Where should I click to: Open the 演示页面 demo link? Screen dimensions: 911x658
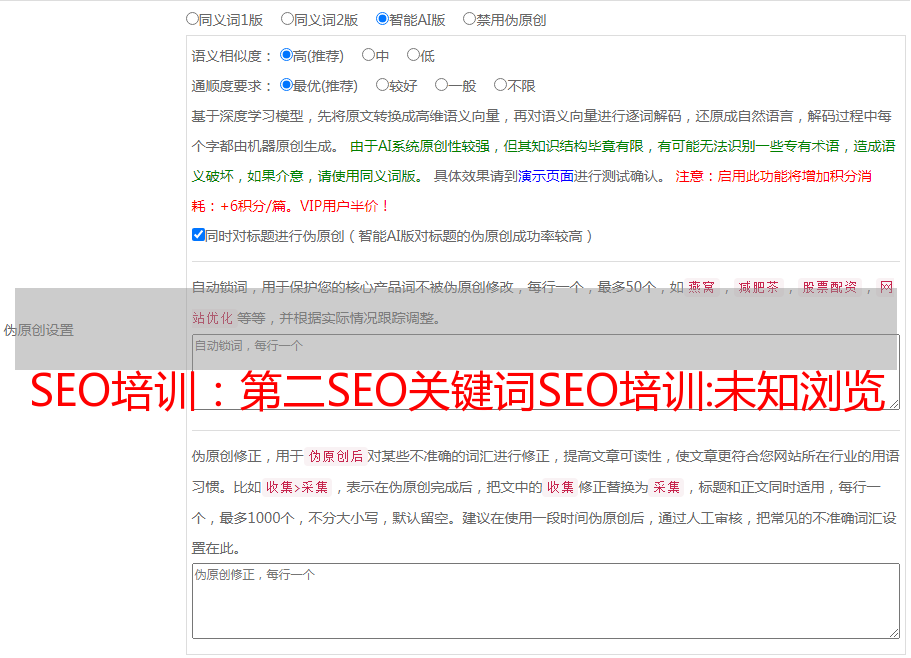coord(545,176)
